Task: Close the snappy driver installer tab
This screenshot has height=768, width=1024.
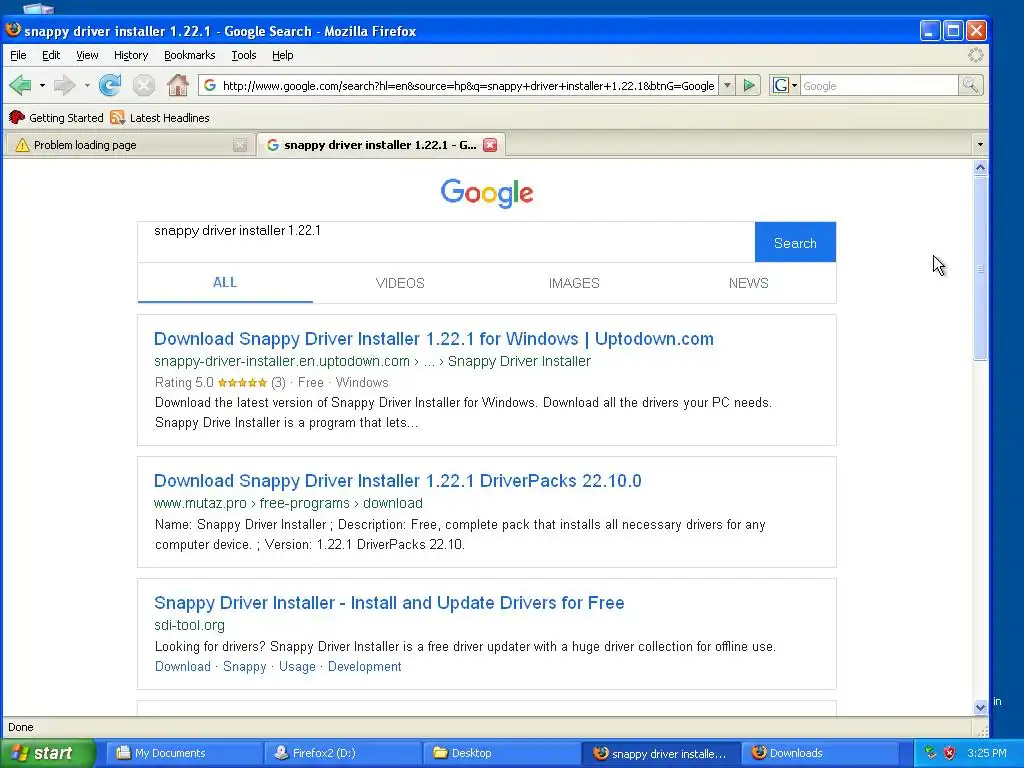Action: pyautogui.click(x=490, y=145)
